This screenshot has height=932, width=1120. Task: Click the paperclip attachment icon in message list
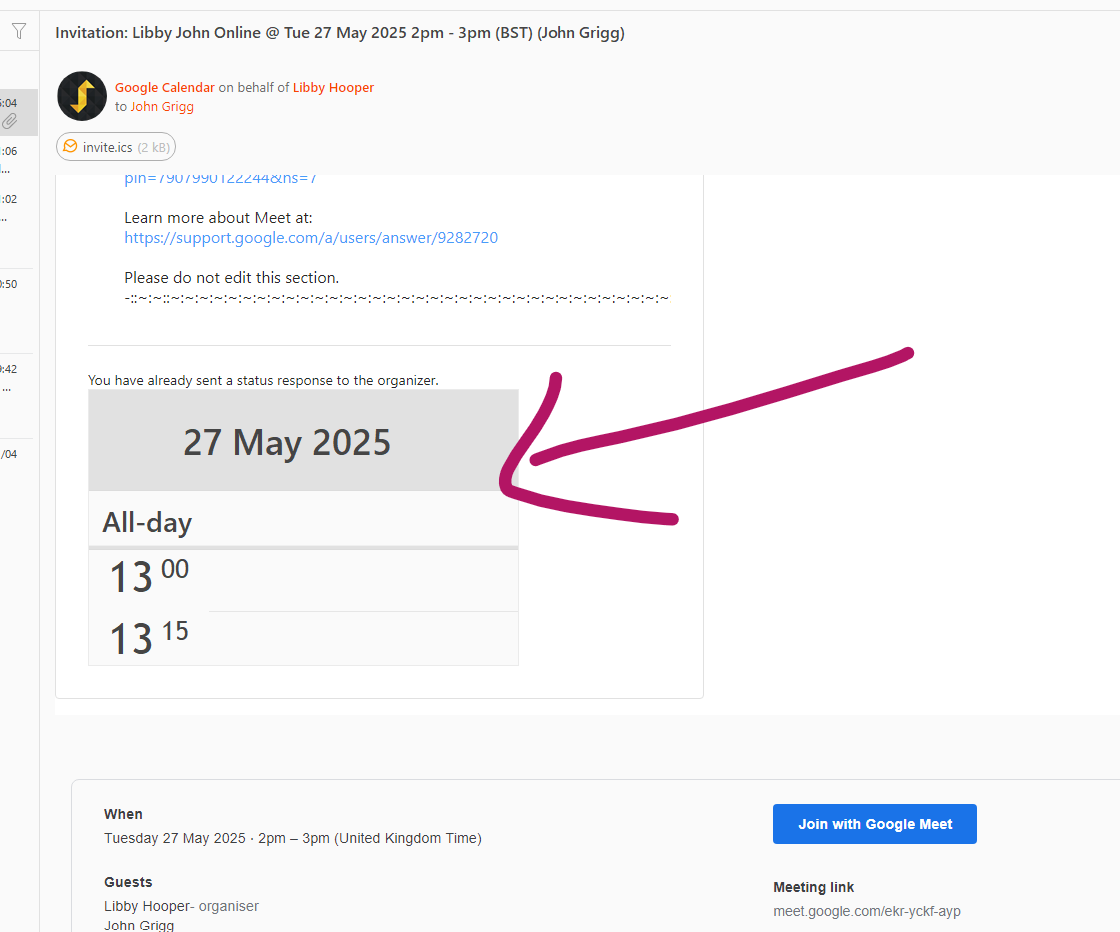[x=9, y=121]
